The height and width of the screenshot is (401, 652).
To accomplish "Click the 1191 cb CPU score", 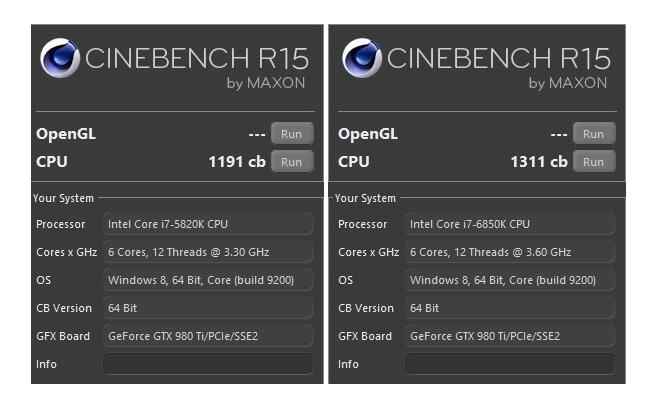I will pos(237,161).
